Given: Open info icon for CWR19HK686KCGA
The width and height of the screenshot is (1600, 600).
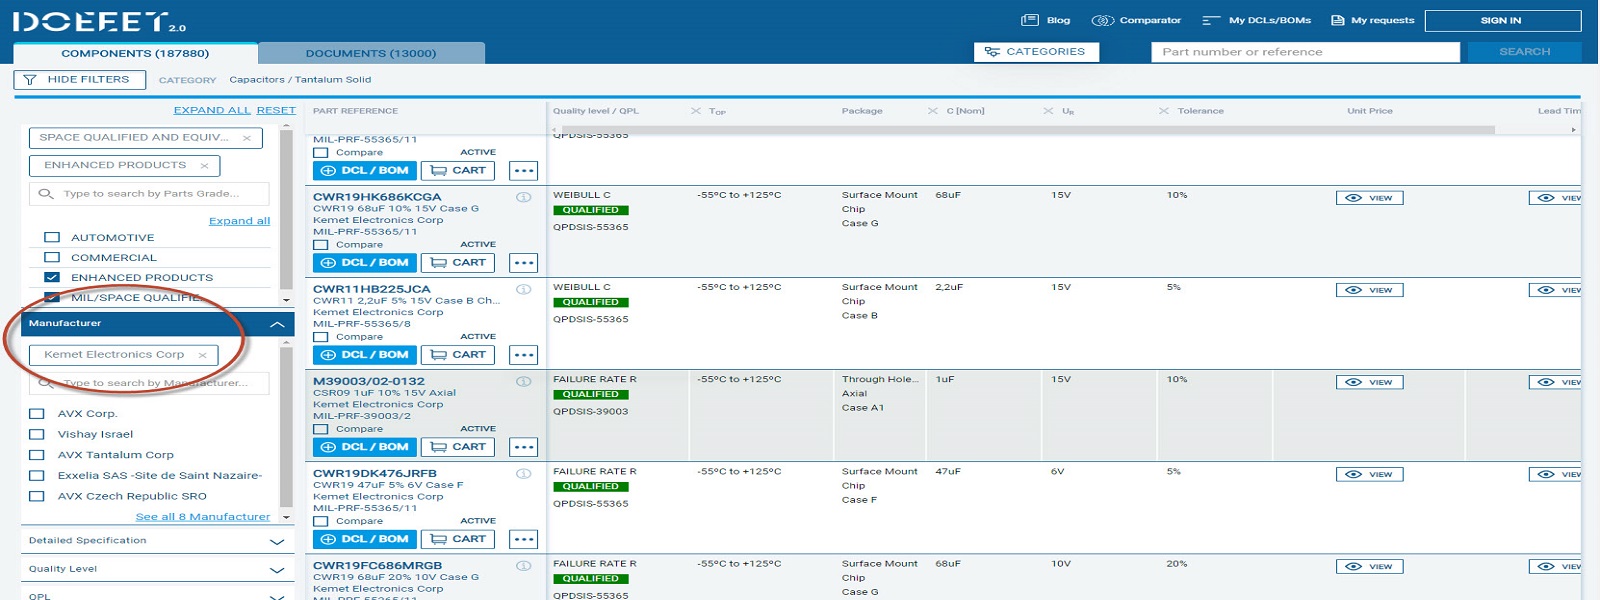Looking at the screenshot, I should [x=523, y=197].
